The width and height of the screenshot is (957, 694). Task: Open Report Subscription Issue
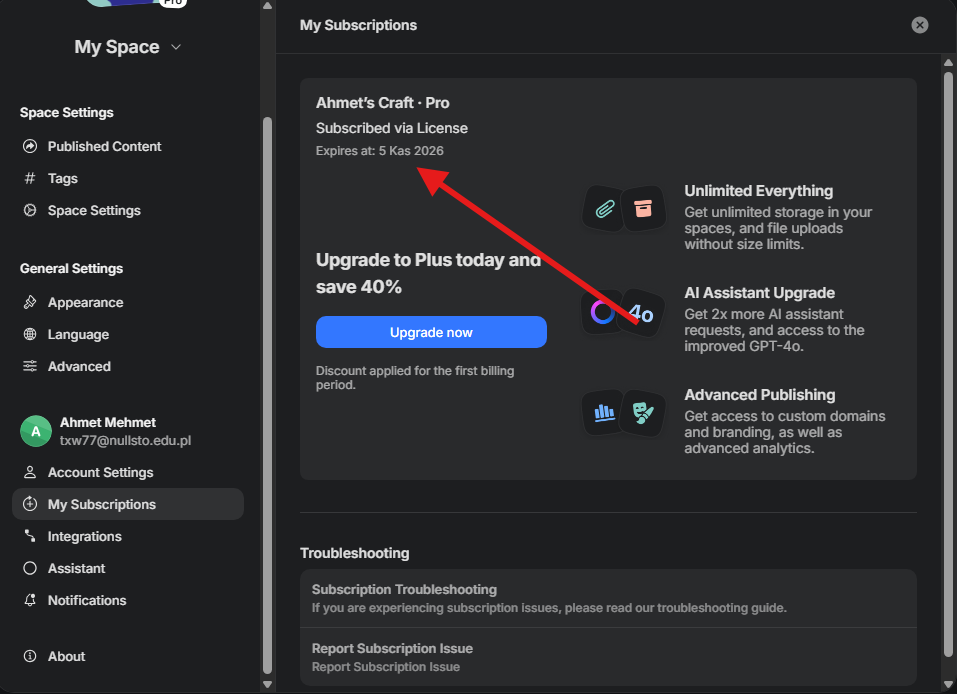pos(608,657)
